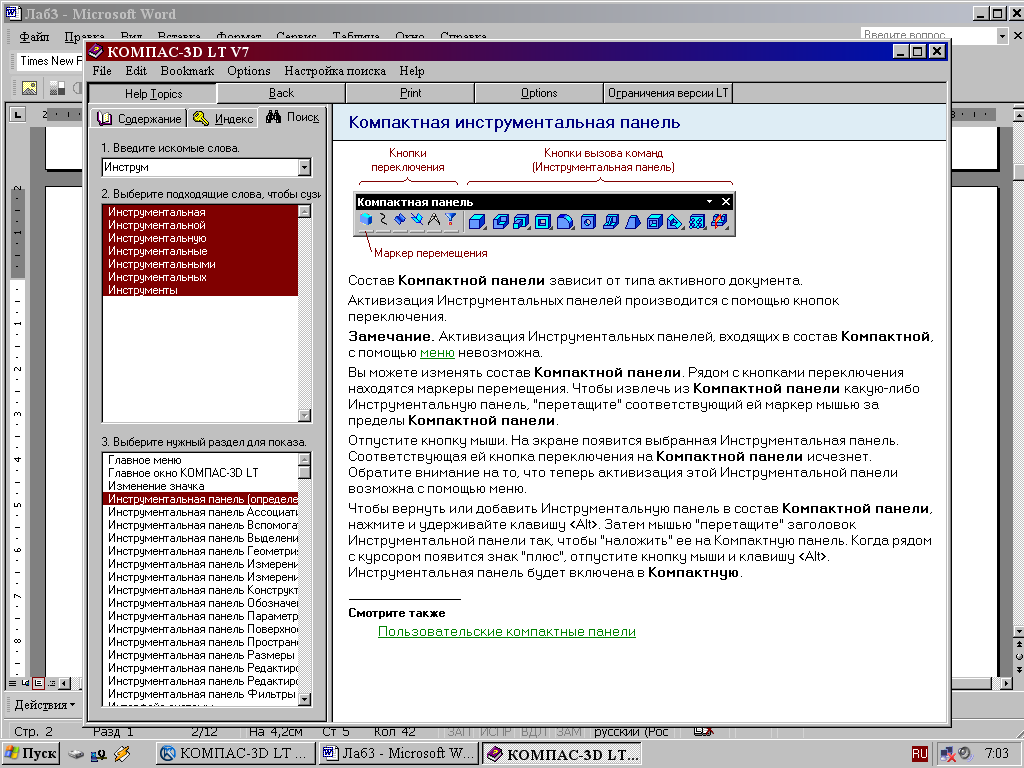Click Word's ruler tab-stop selector L button
The height and width of the screenshot is (768, 1024).
tap(18, 115)
